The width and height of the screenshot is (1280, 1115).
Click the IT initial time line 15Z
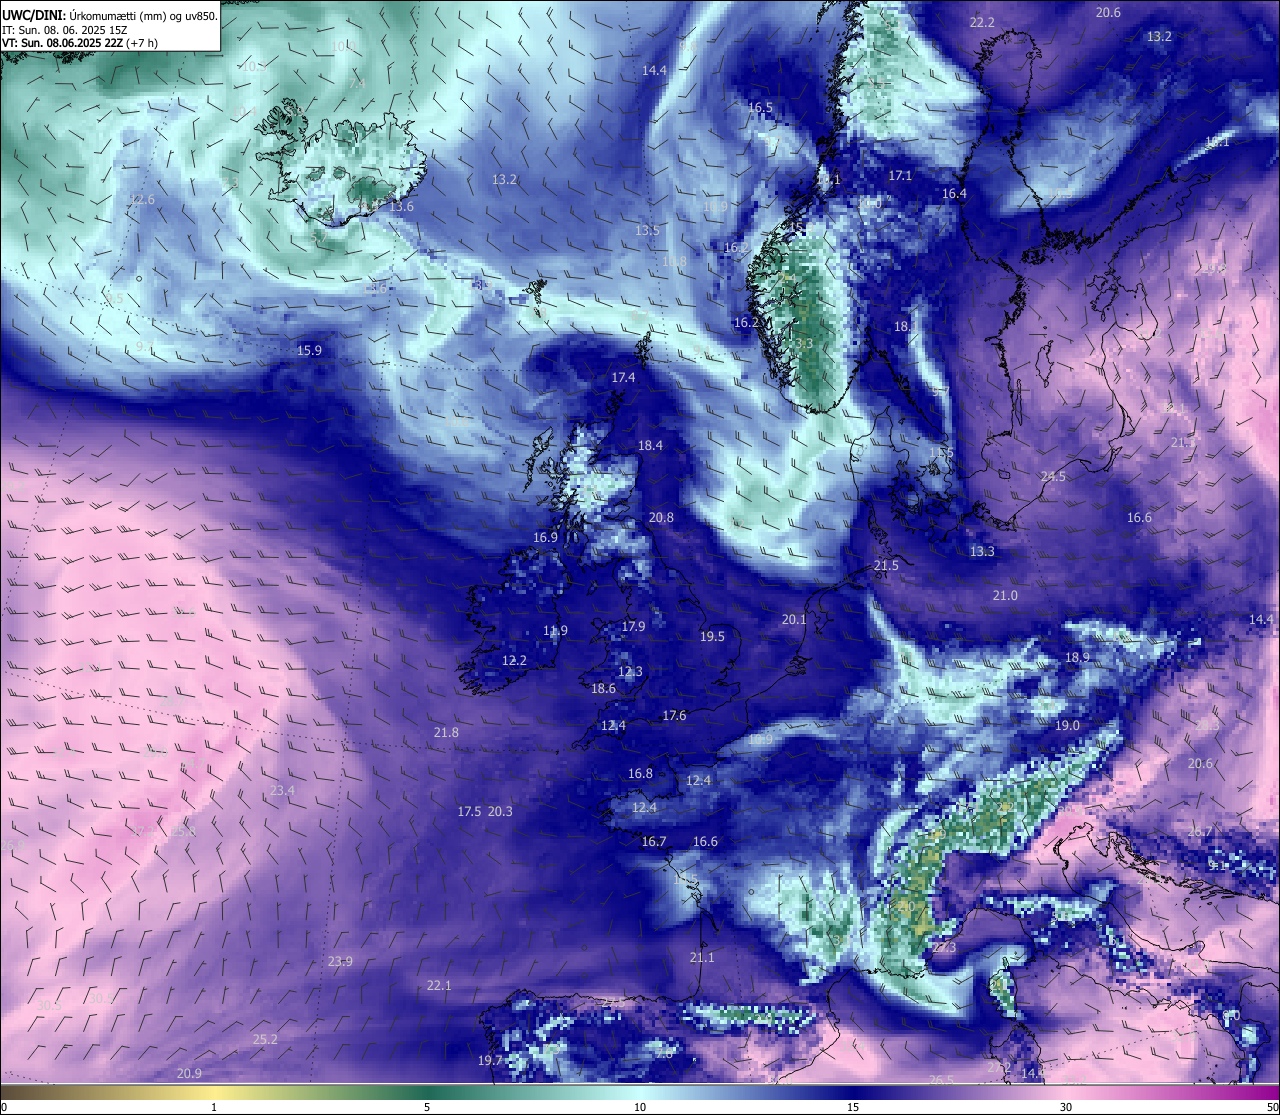(x=66, y=29)
